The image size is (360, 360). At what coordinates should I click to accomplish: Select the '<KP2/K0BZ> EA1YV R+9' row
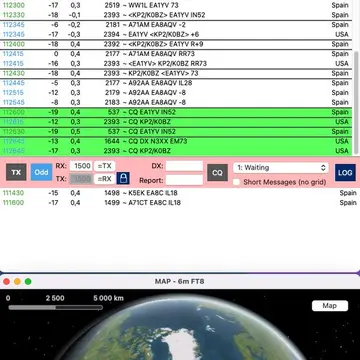[176, 44]
